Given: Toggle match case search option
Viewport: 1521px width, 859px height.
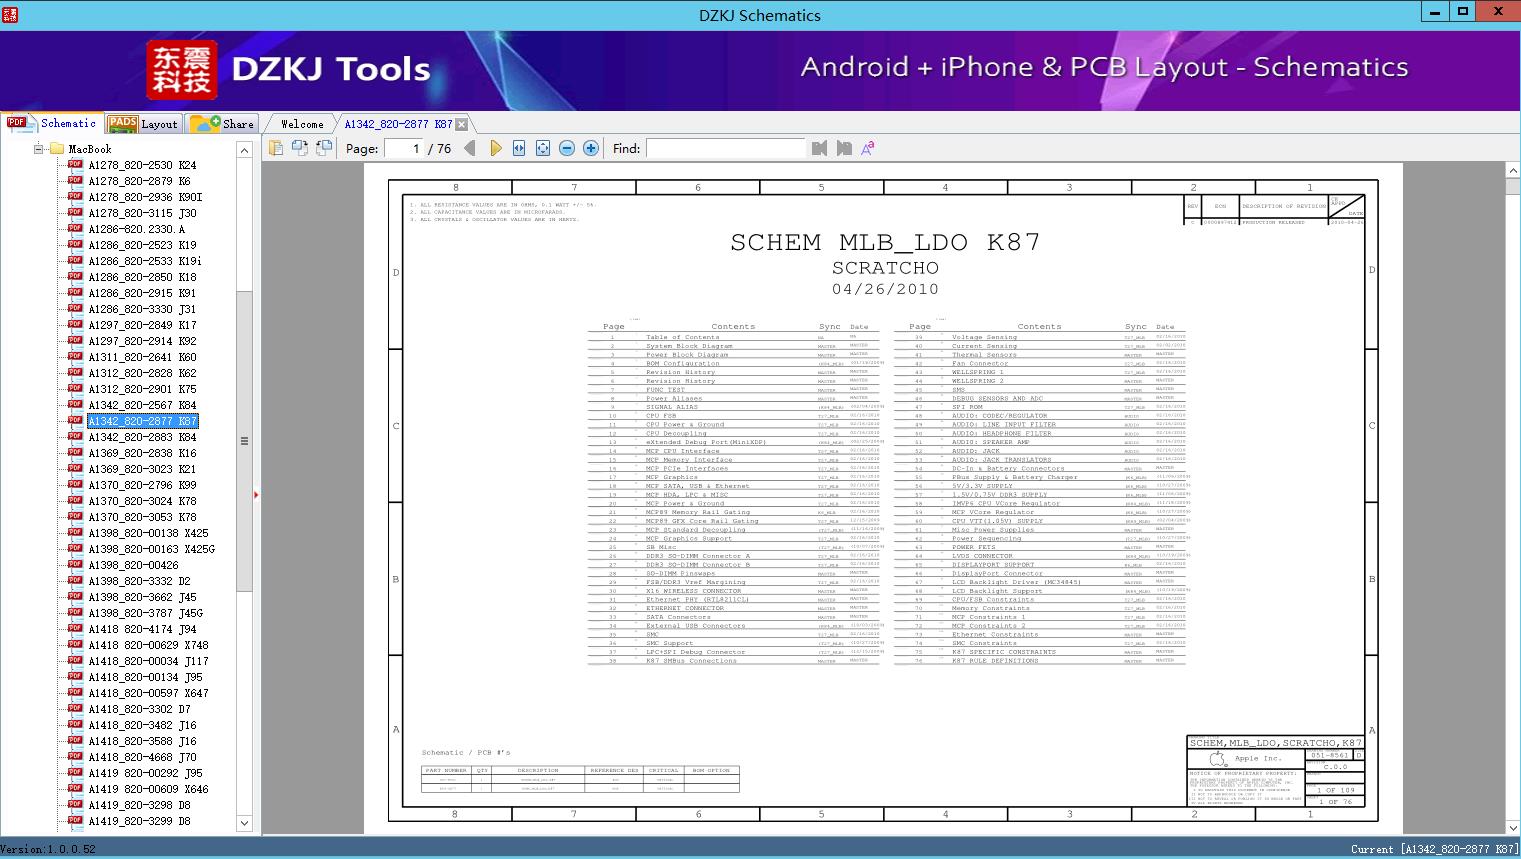Looking at the screenshot, I should pyautogui.click(x=868, y=148).
